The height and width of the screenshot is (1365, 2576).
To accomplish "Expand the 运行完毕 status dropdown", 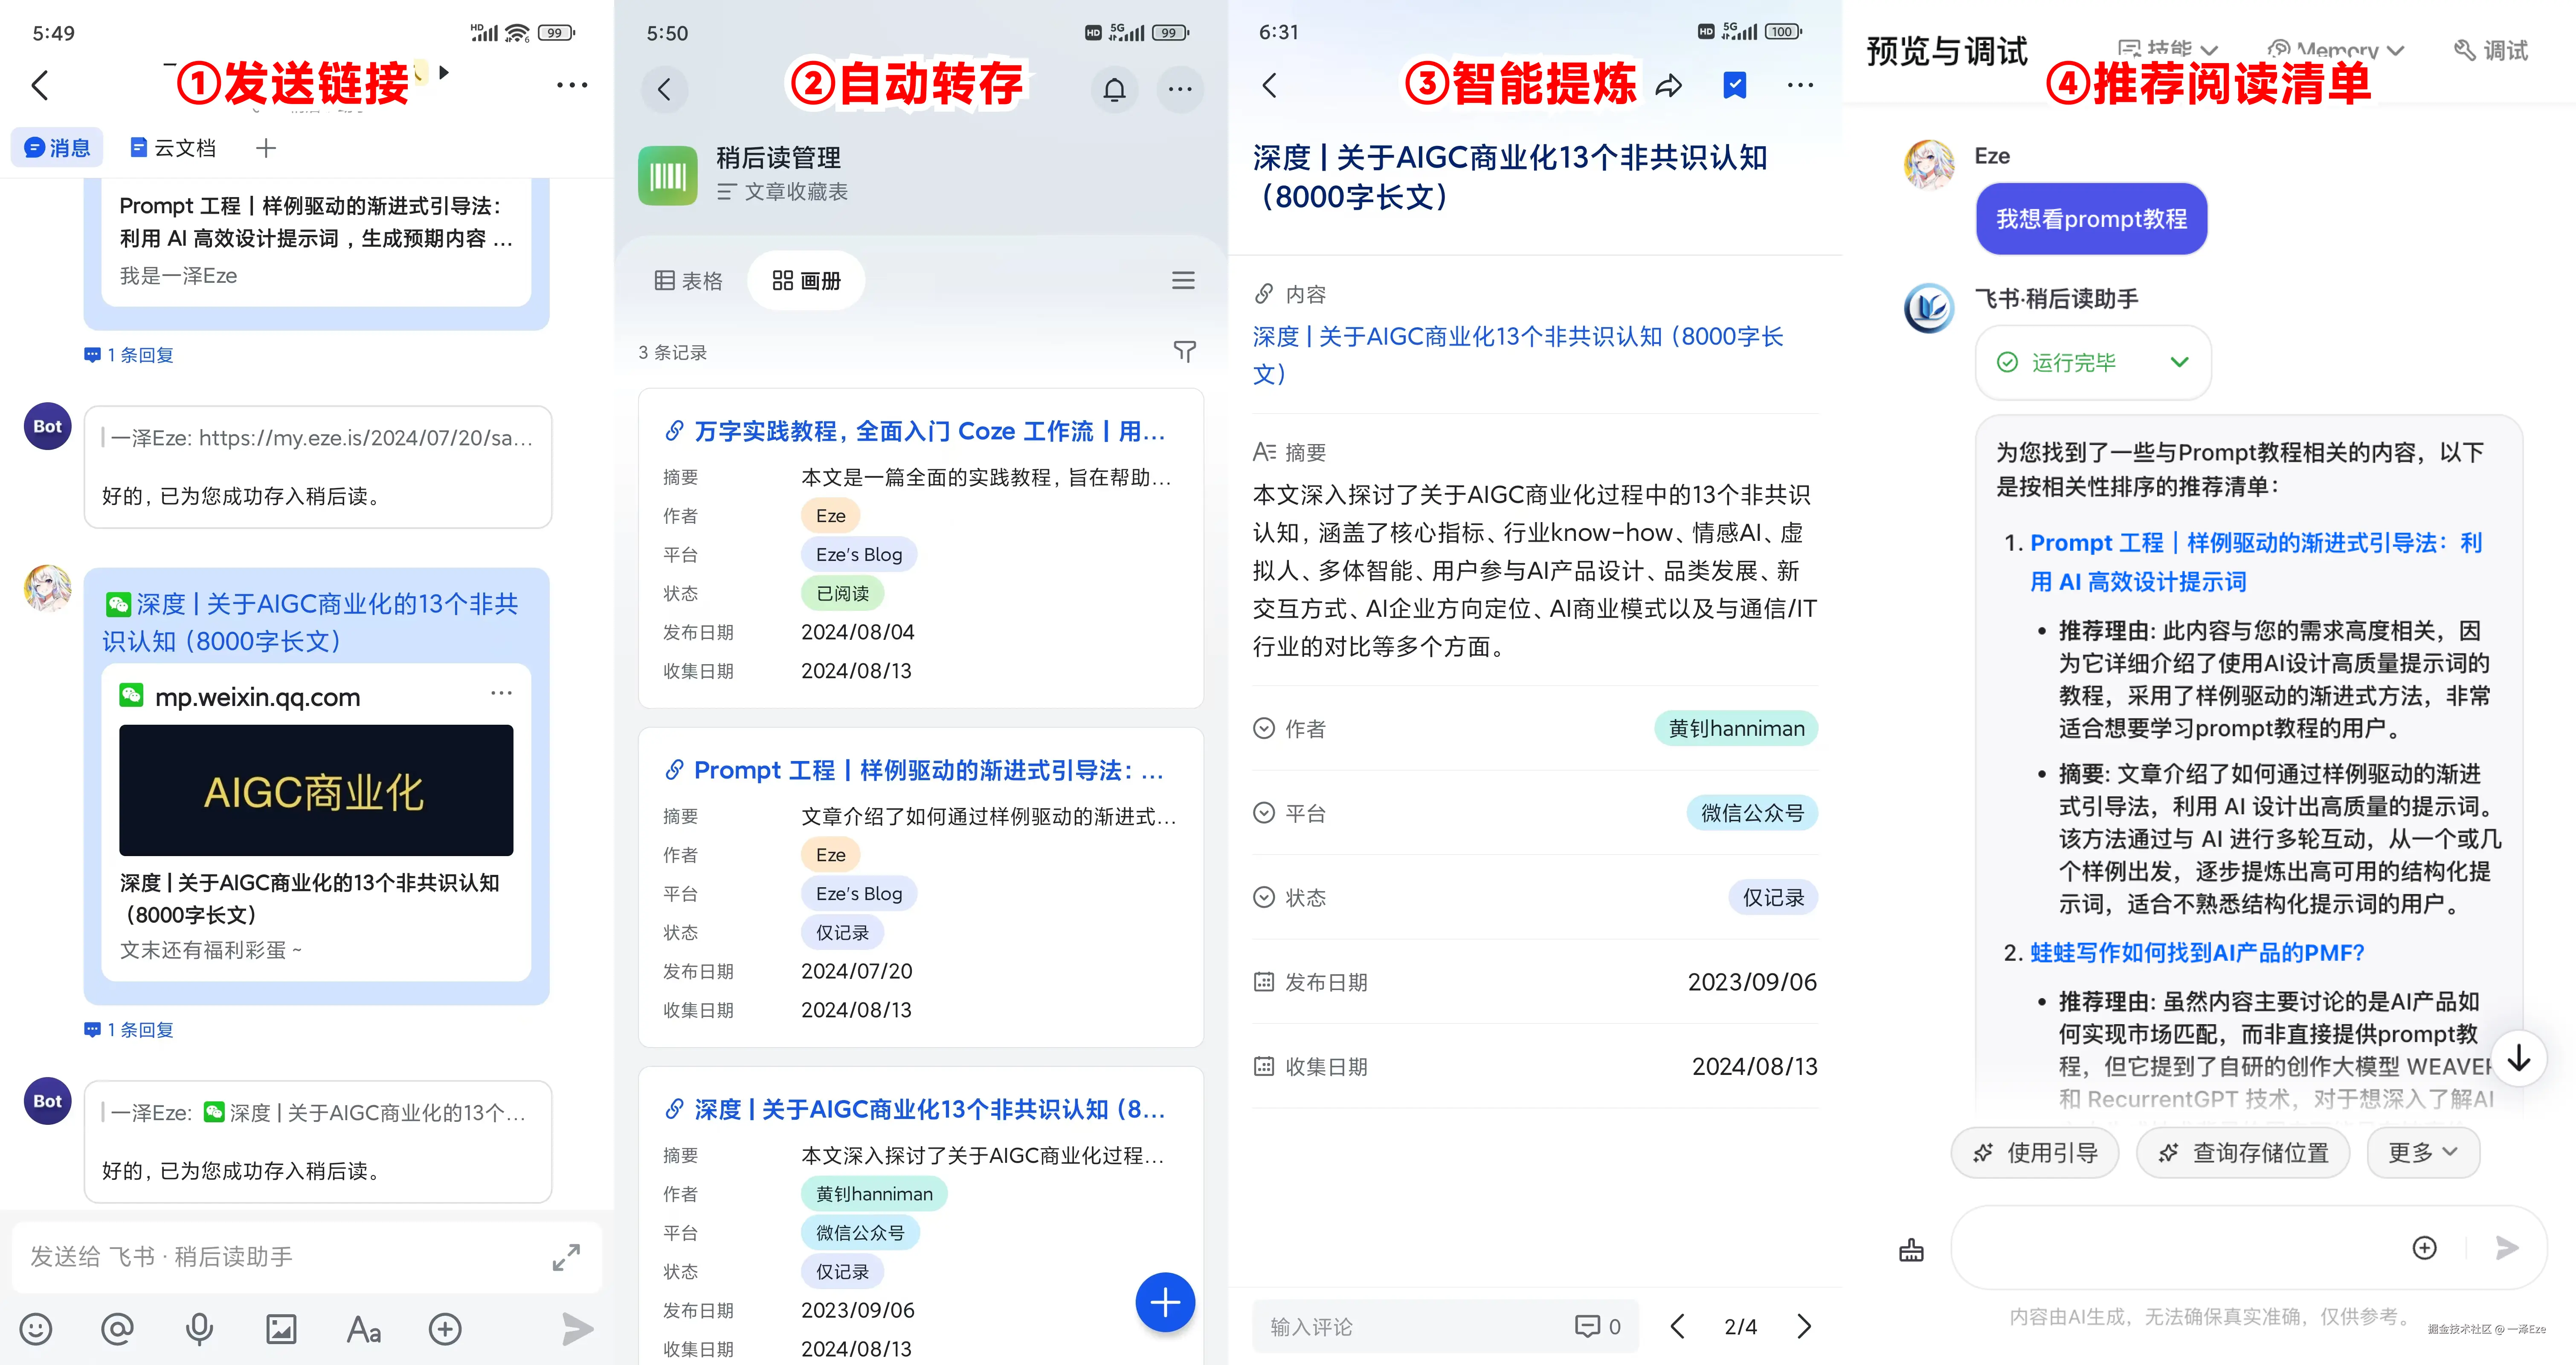I will [x=2179, y=362].
